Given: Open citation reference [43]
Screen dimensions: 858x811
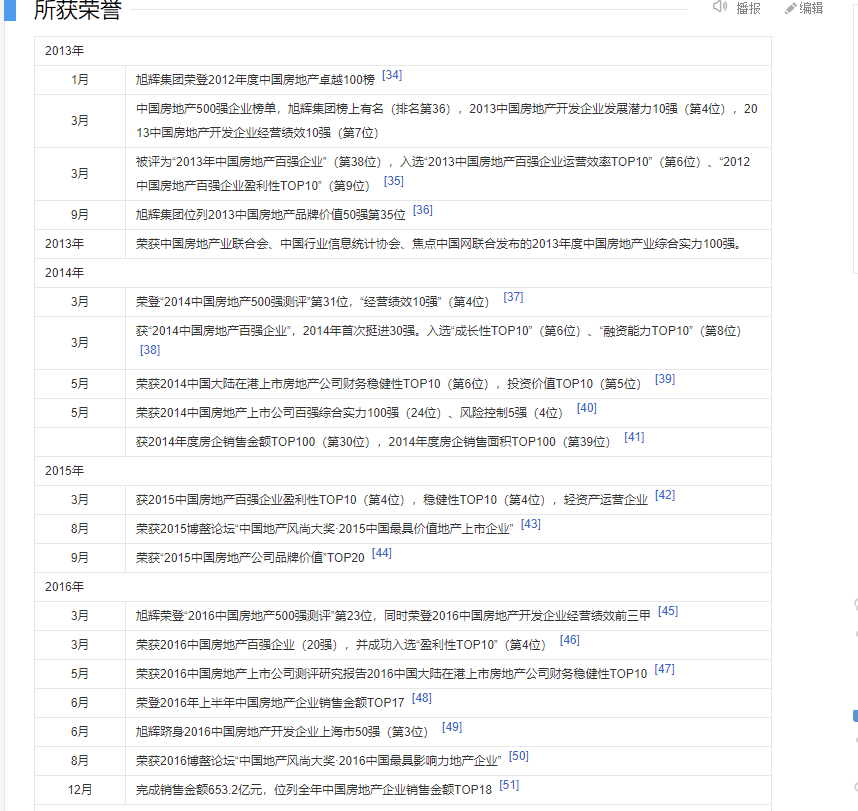Looking at the screenshot, I should [x=531, y=524].
